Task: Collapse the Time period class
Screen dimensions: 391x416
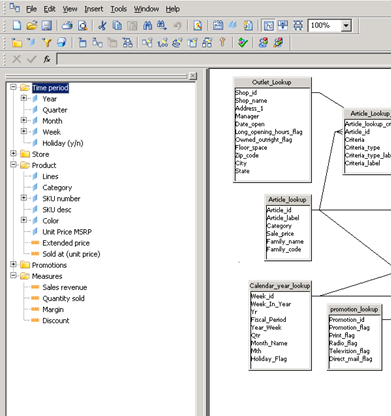Action: click(13, 87)
